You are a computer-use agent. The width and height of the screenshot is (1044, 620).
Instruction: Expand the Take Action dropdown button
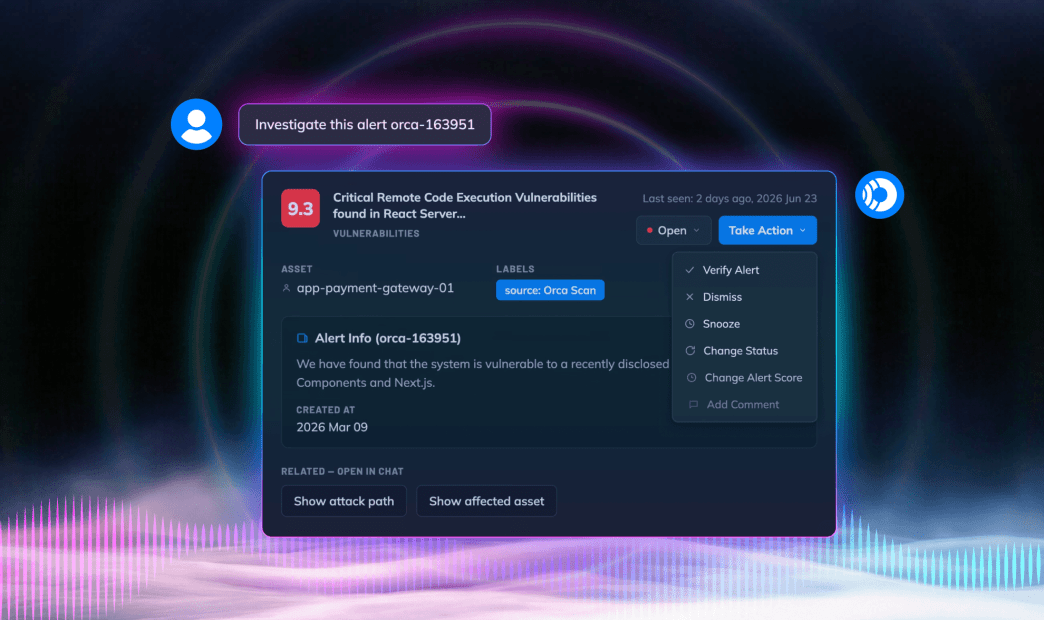pos(768,230)
